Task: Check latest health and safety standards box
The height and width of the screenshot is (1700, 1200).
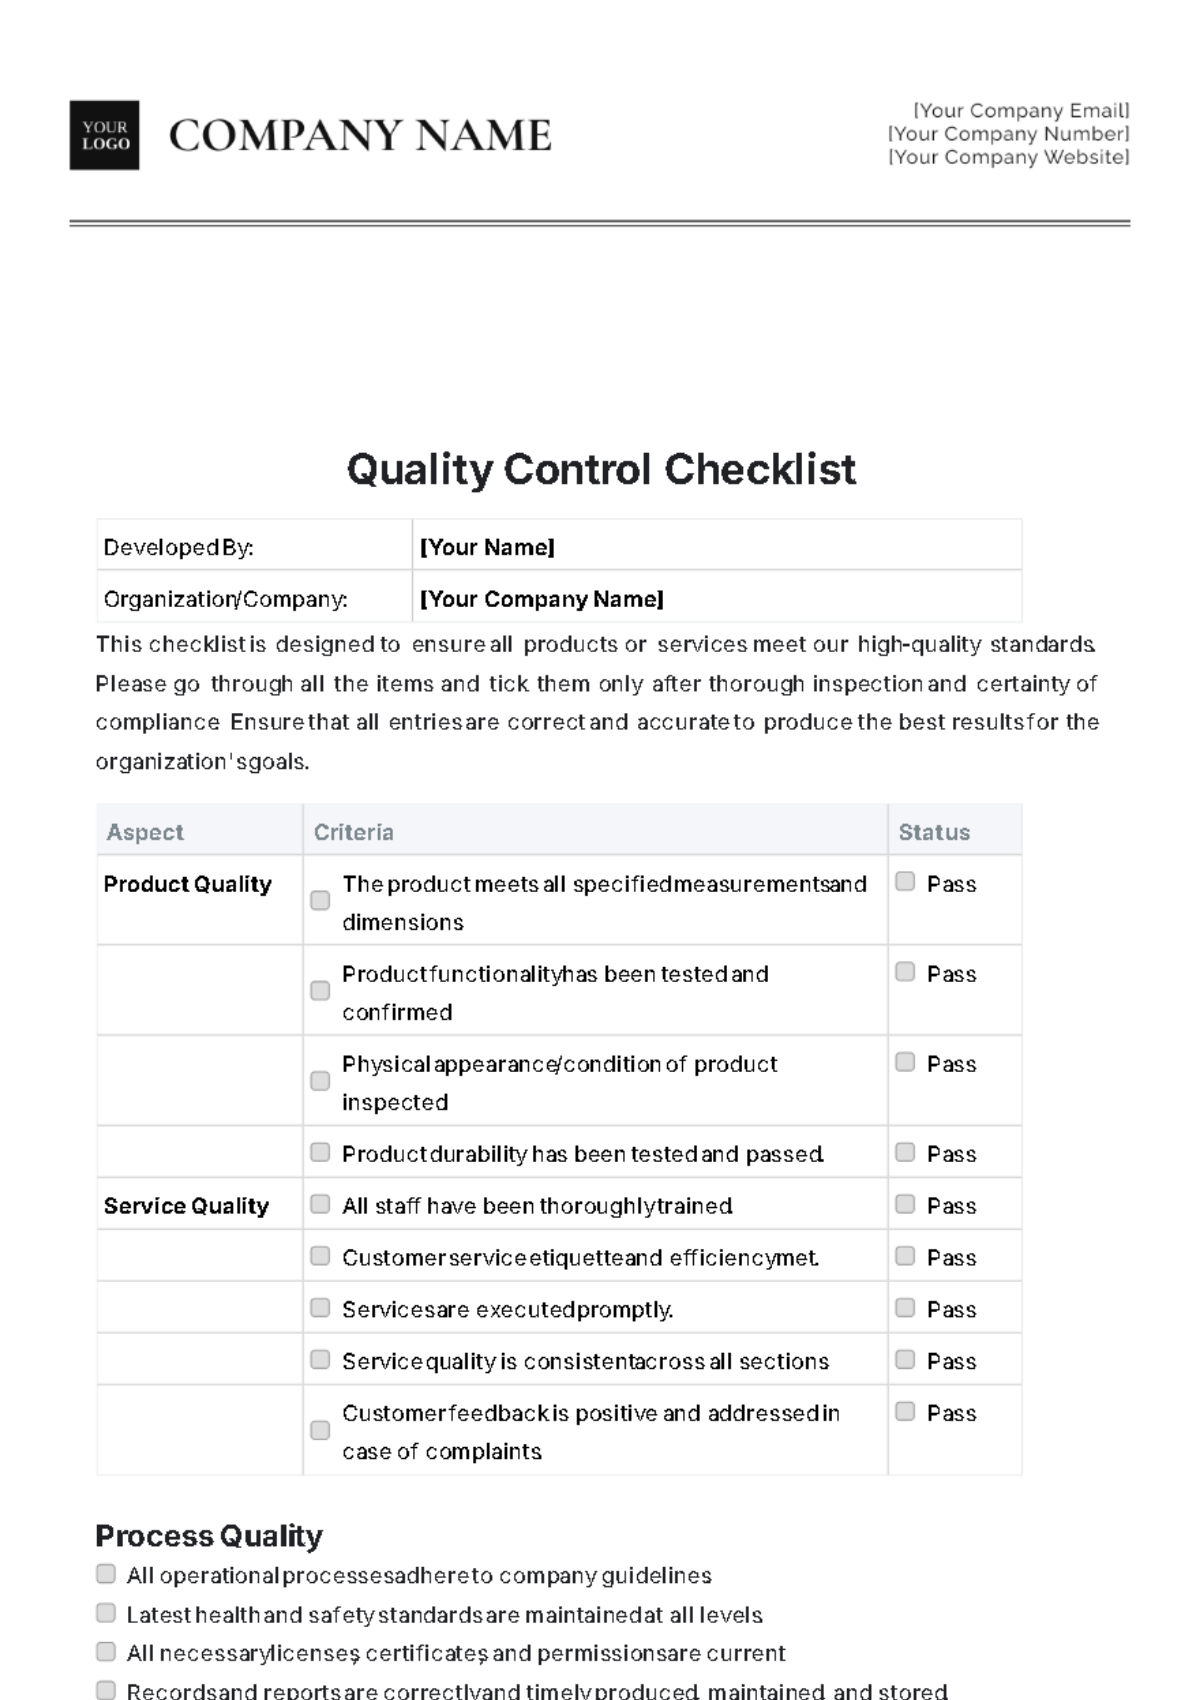Action: (106, 1613)
